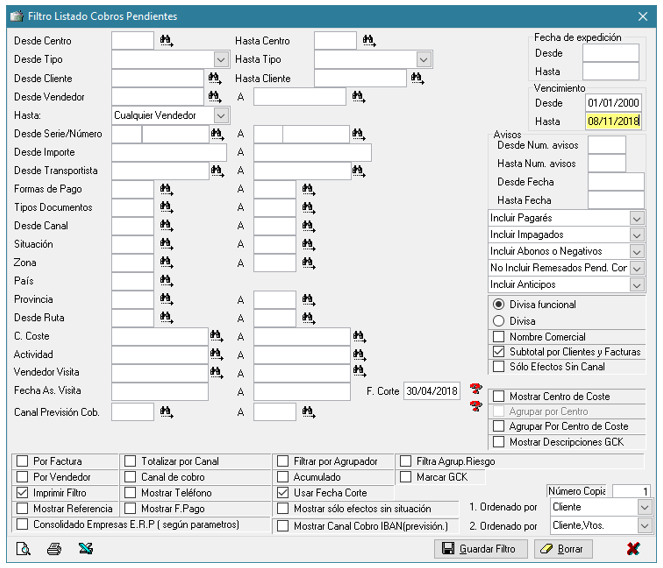This screenshot has width=663, height=568.
Task: Click the Desde Importe input field
Action: click(169, 152)
